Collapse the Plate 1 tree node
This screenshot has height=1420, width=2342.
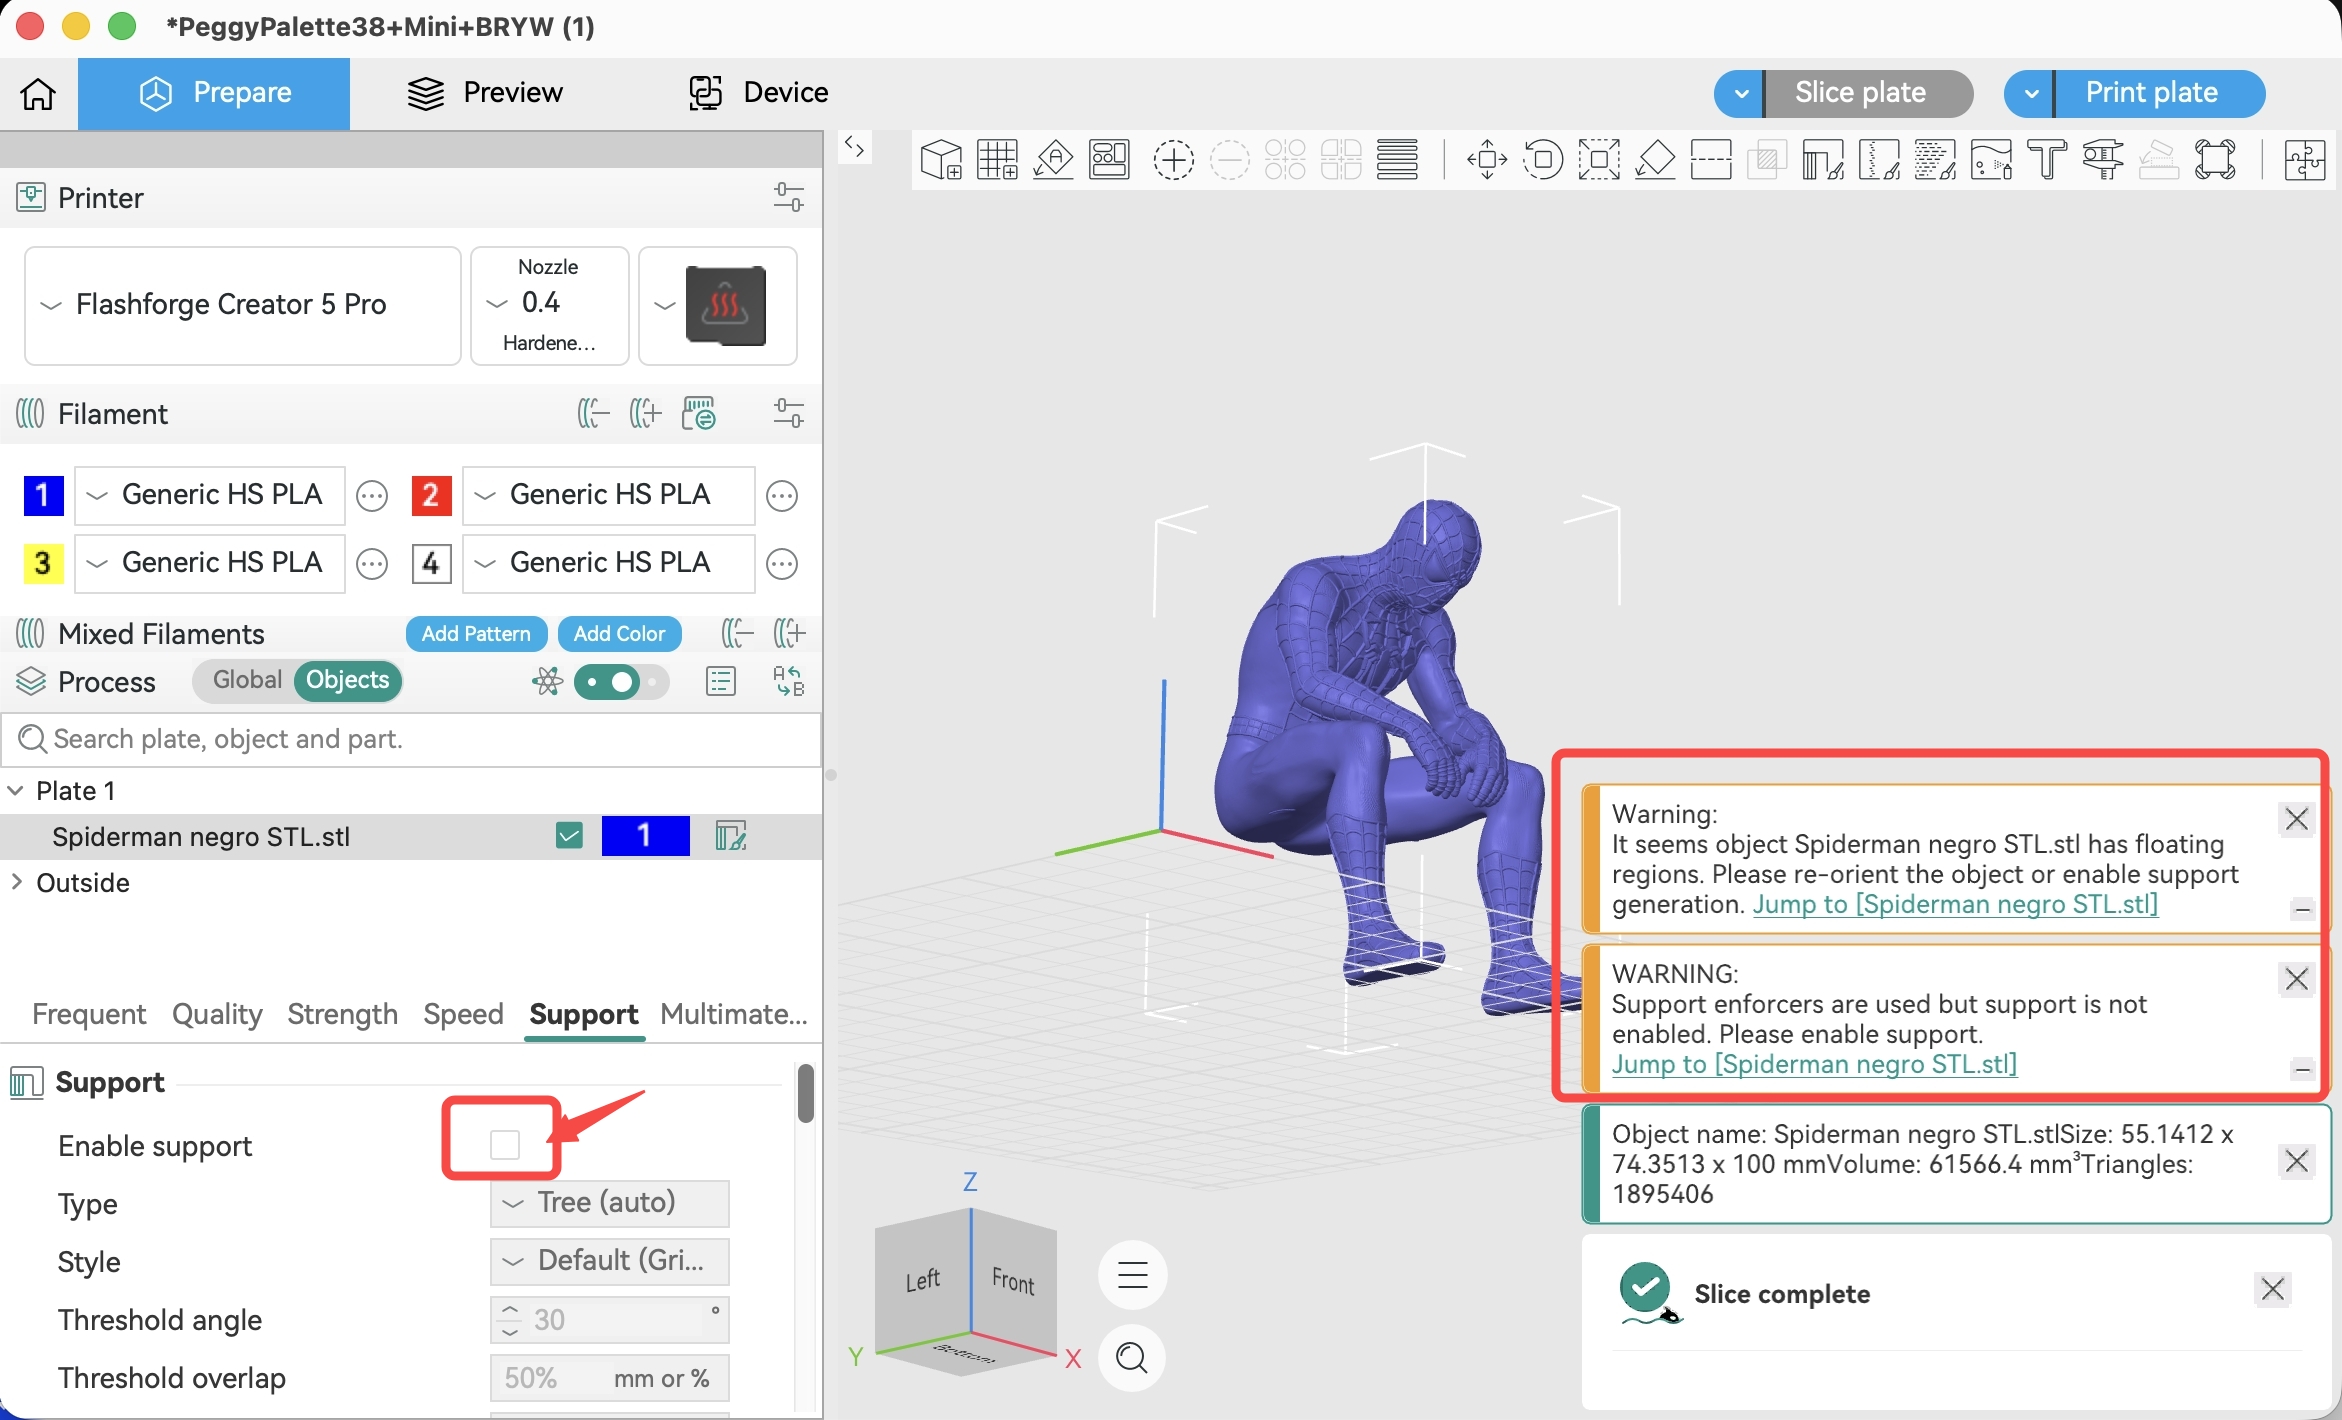click(x=16, y=790)
